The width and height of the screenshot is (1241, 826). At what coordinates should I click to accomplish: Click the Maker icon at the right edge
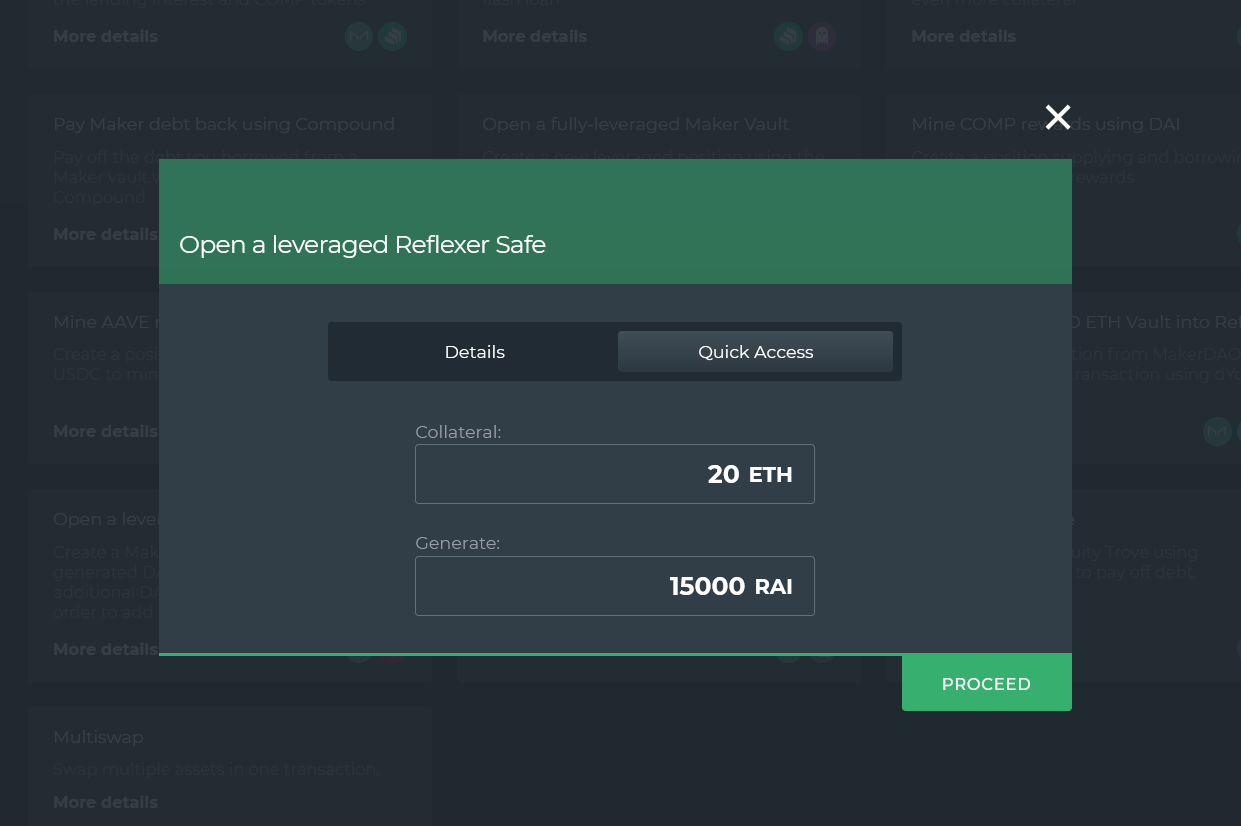pos(1217,432)
